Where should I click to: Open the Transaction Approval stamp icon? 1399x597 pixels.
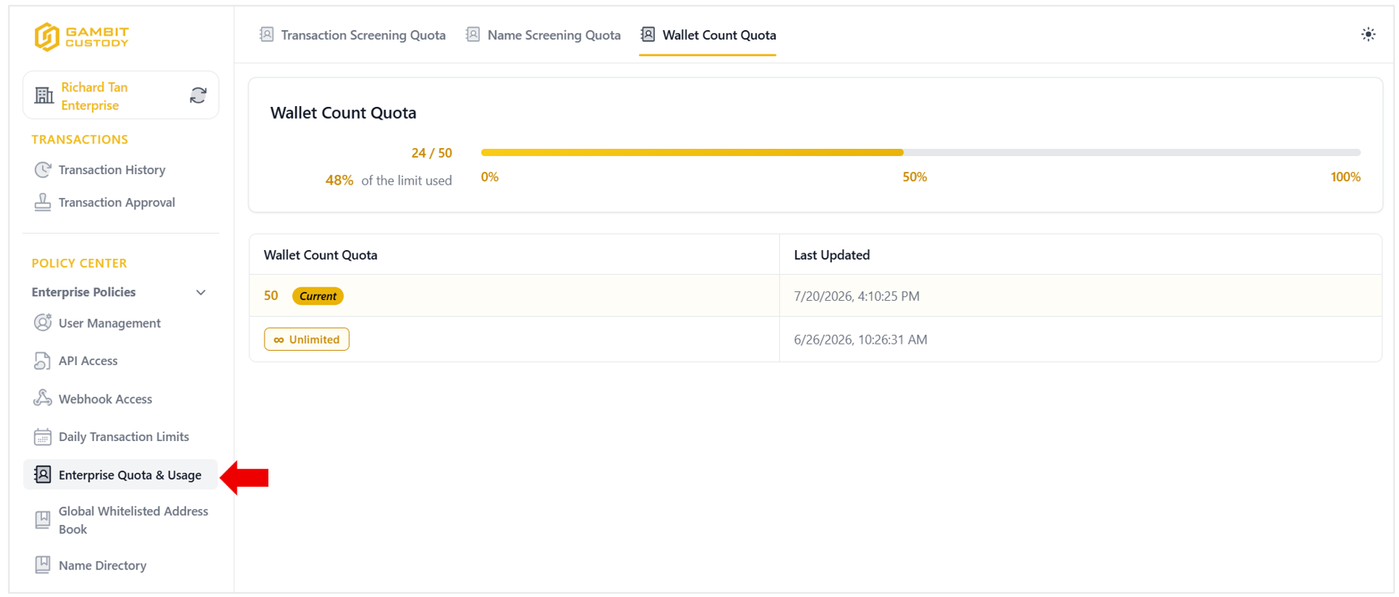coord(43,202)
